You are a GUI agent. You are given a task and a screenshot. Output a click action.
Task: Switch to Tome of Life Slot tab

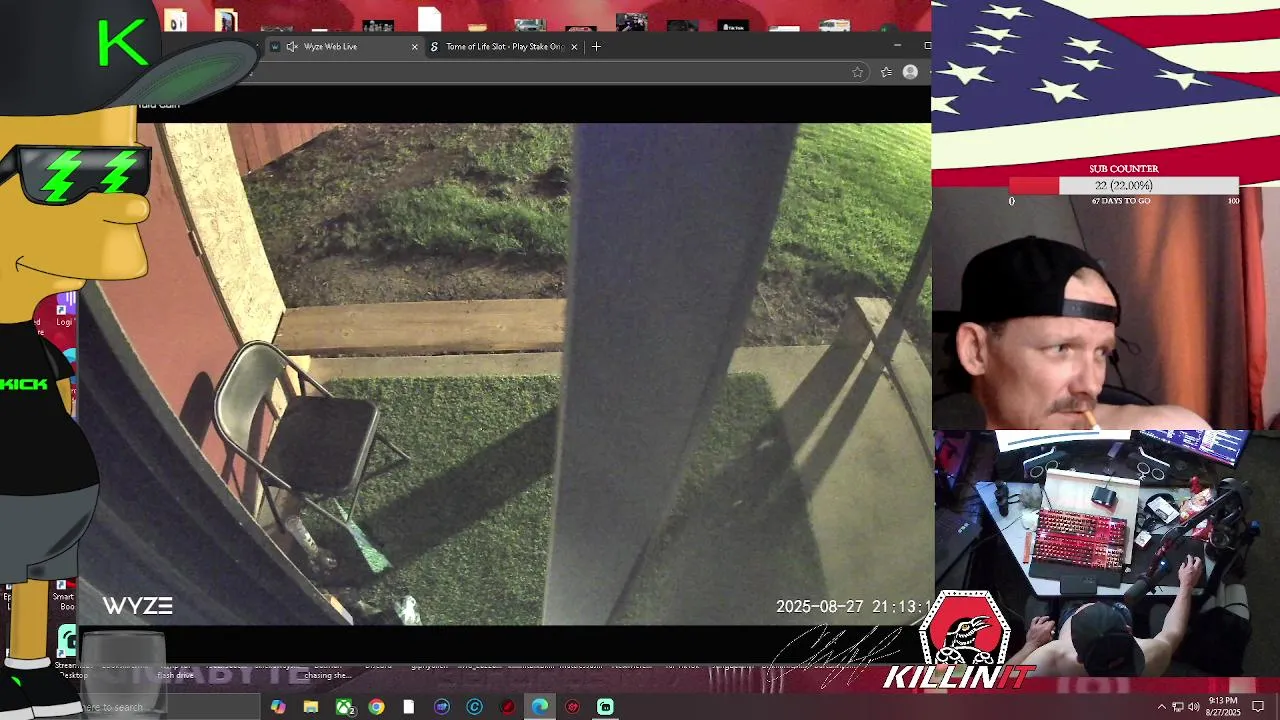pos(504,46)
